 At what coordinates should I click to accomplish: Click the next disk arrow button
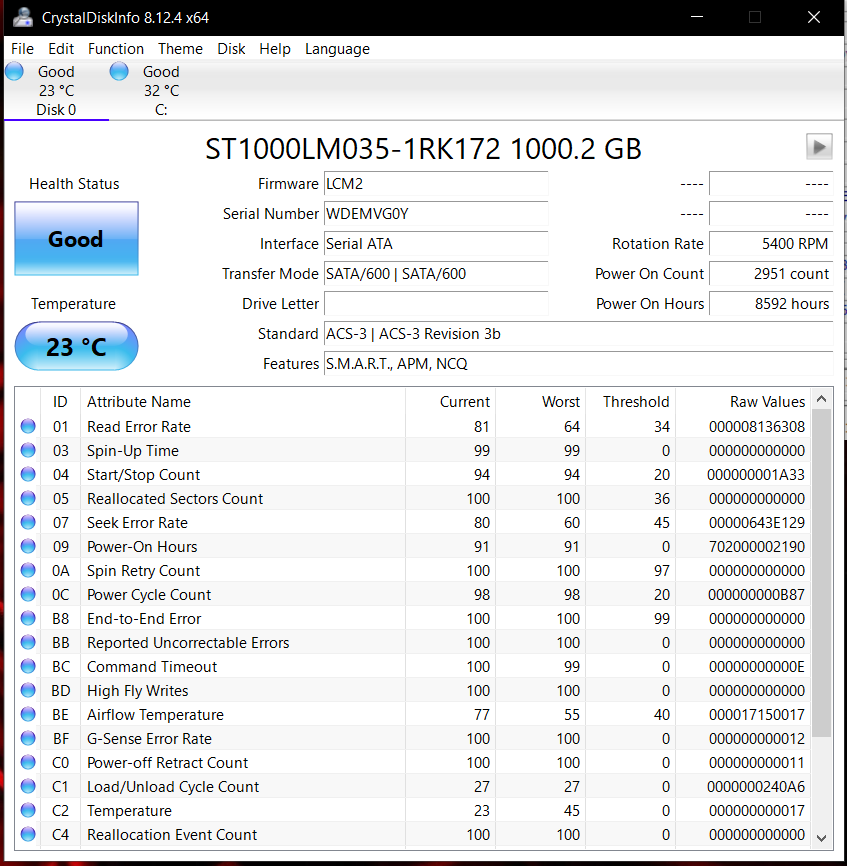click(x=819, y=147)
